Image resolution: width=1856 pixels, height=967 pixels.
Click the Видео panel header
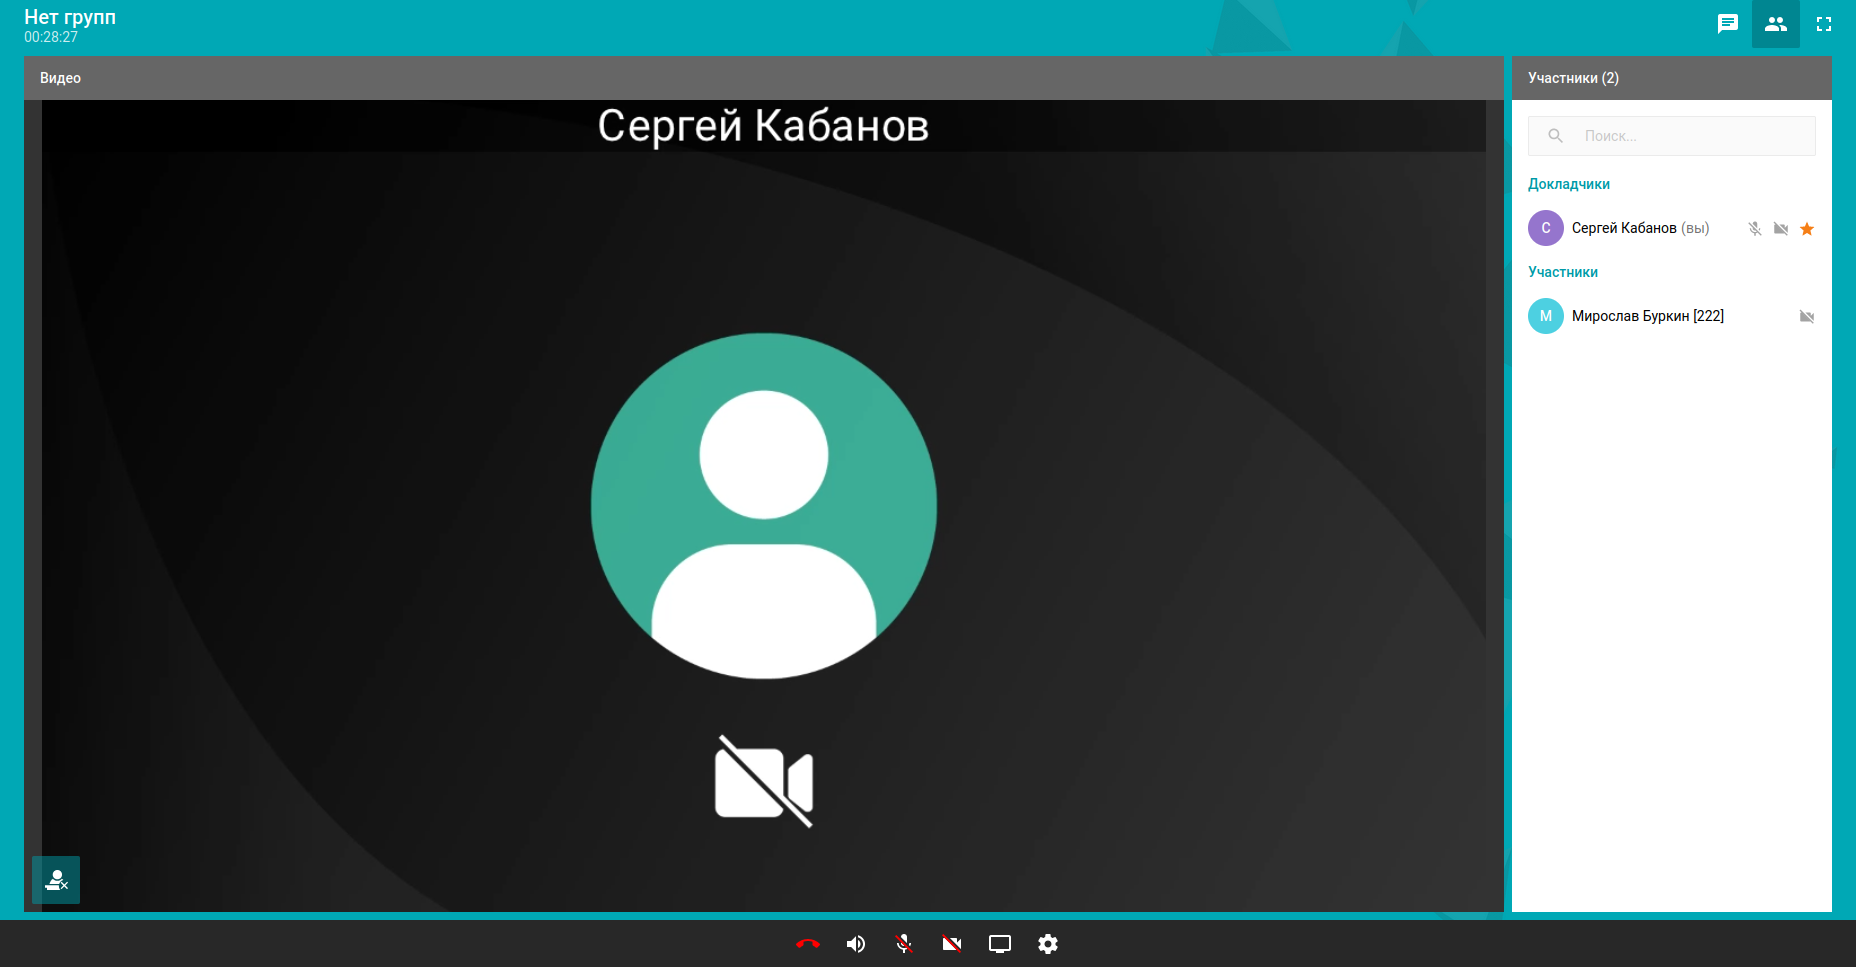pos(60,78)
